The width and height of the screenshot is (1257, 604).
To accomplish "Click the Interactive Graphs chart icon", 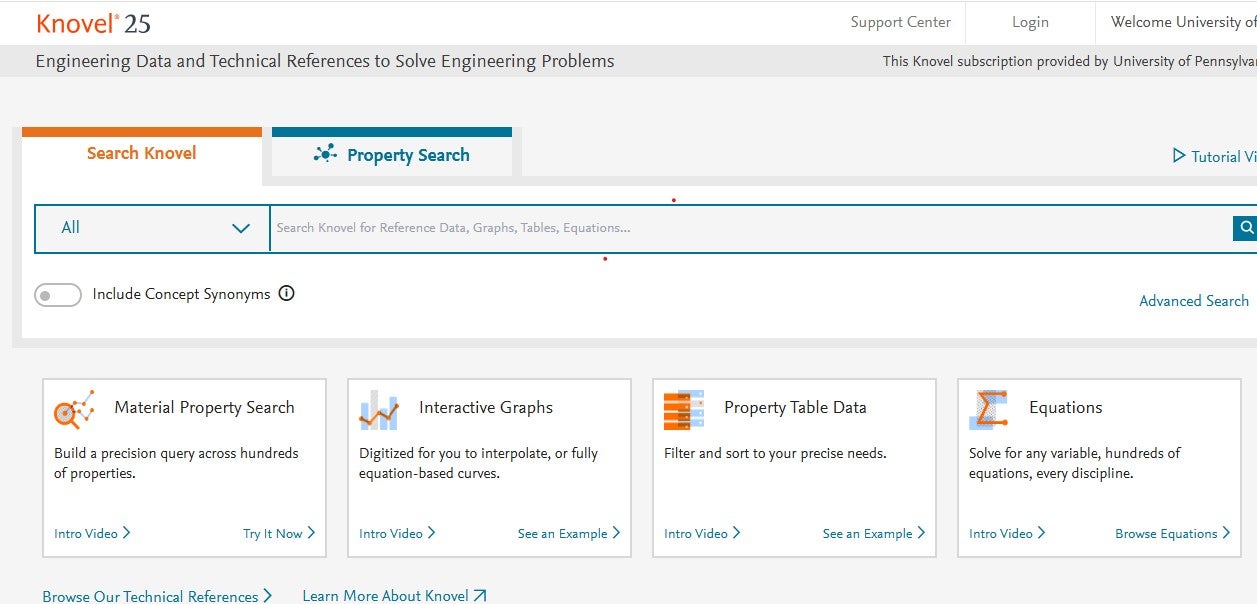I will [378, 409].
